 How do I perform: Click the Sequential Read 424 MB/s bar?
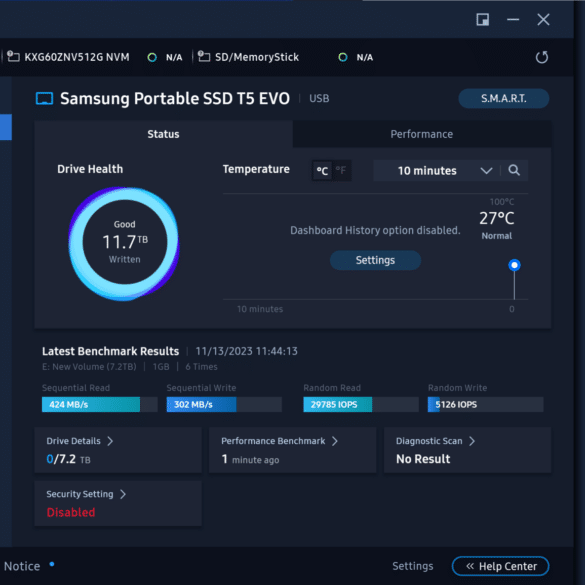pos(100,404)
